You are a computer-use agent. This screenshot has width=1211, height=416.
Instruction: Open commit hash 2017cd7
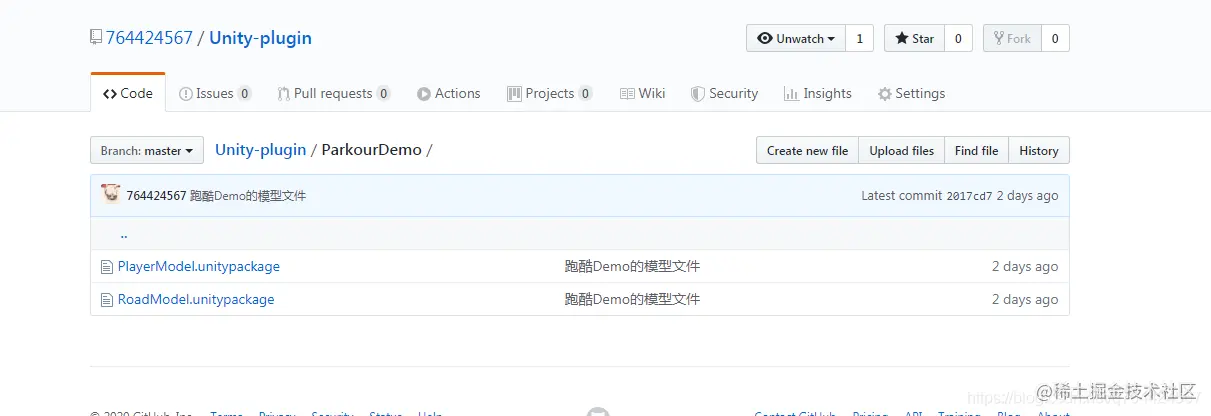[969, 196]
